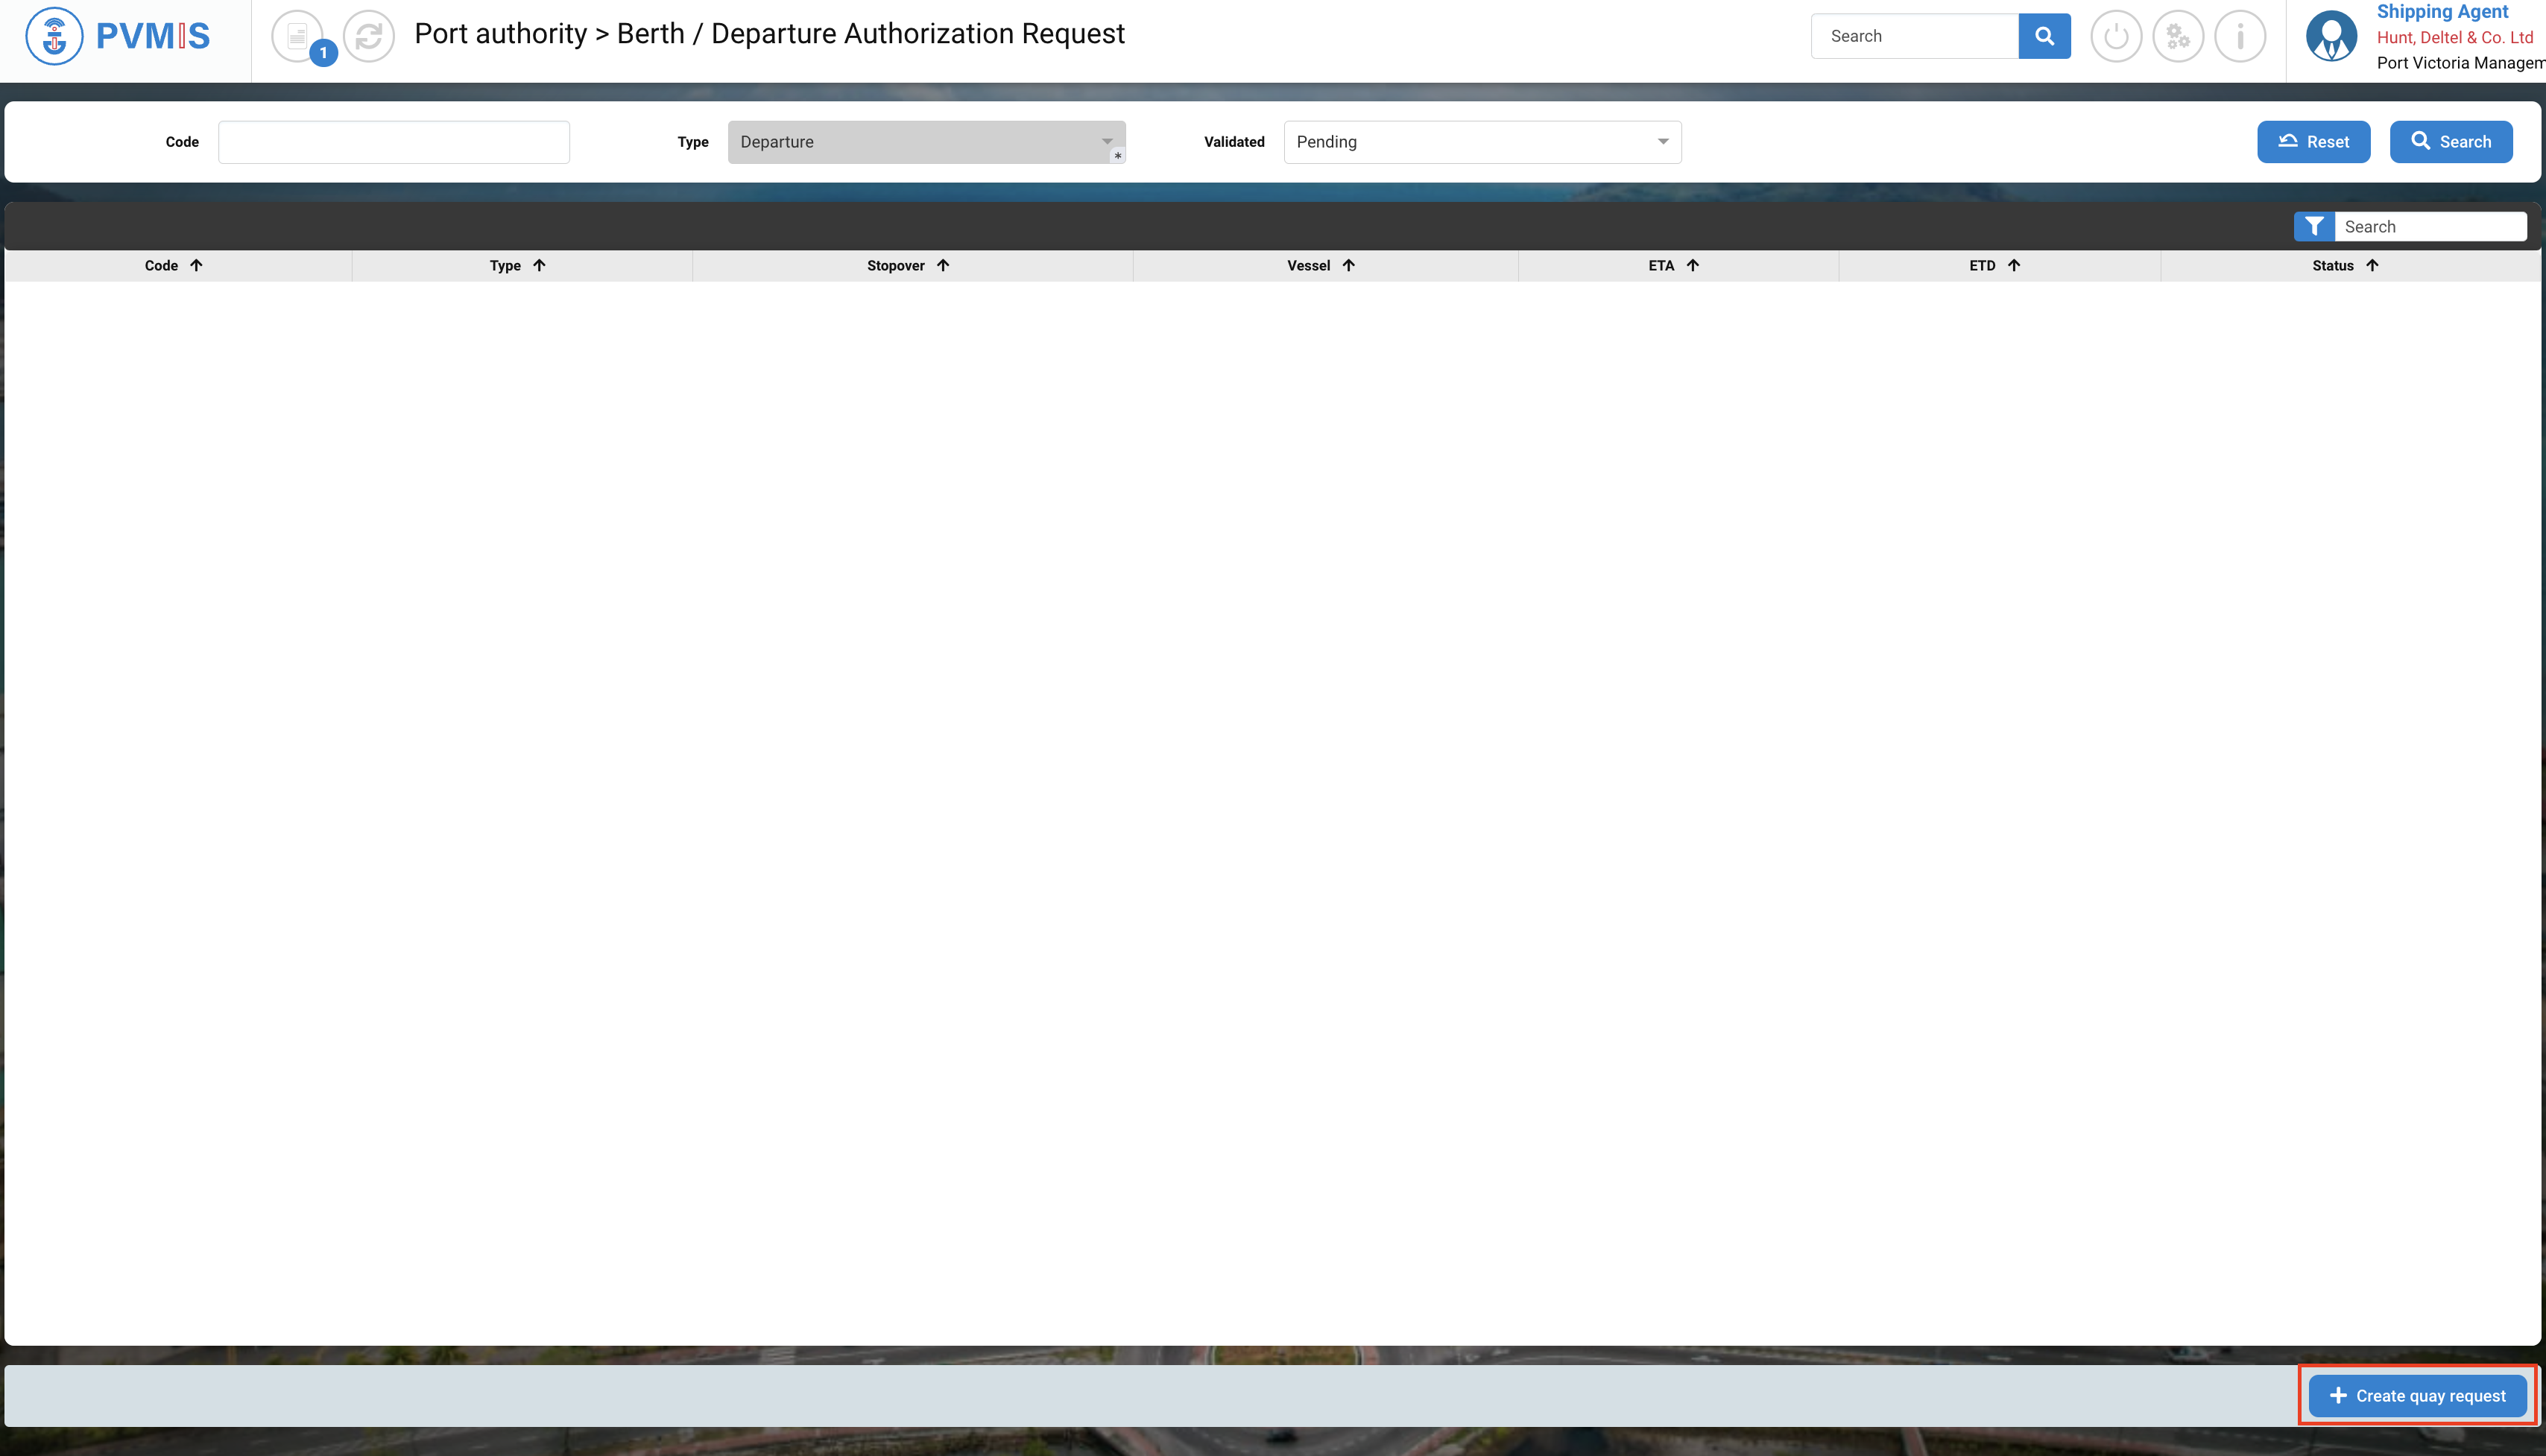Image resolution: width=2546 pixels, height=1456 pixels.
Task: Open the Type Departure dropdown
Action: coord(925,142)
